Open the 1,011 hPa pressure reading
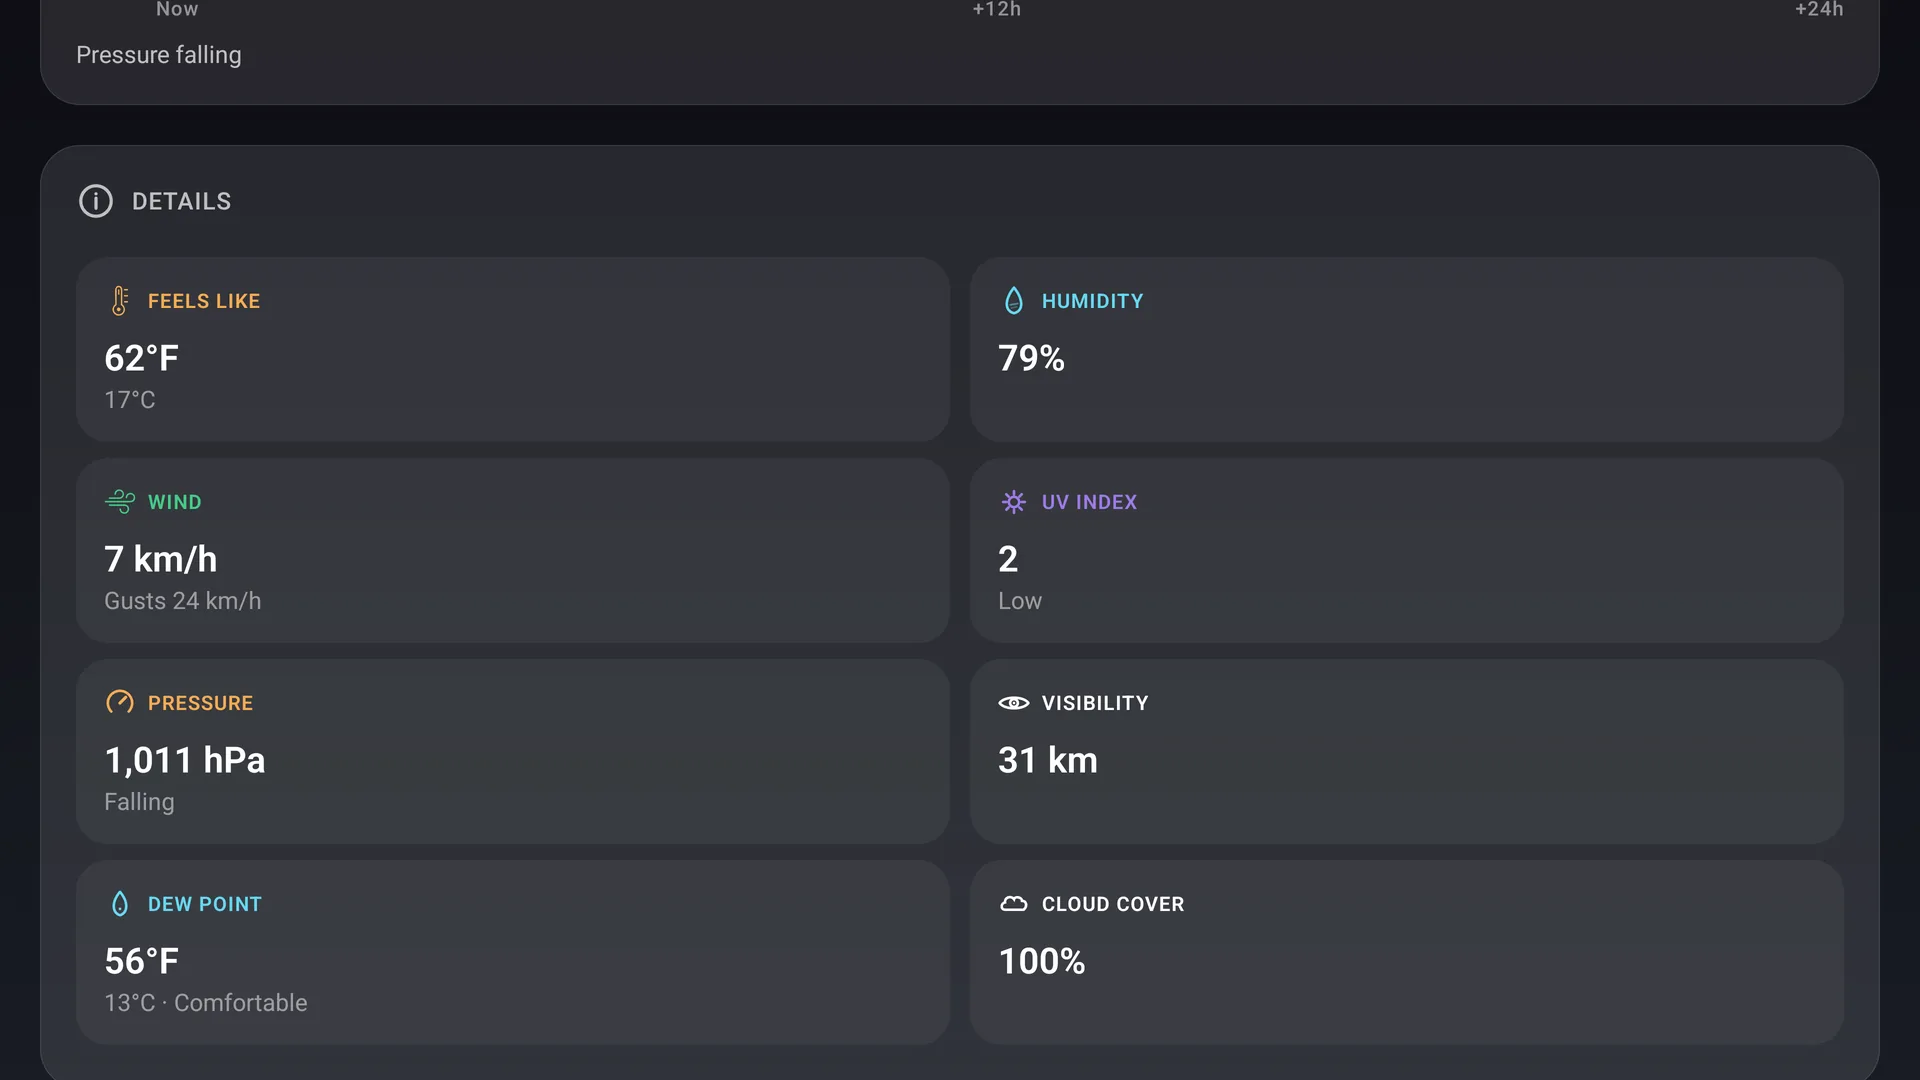This screenshot has height=1080, width=1920. tap(185, 760)
